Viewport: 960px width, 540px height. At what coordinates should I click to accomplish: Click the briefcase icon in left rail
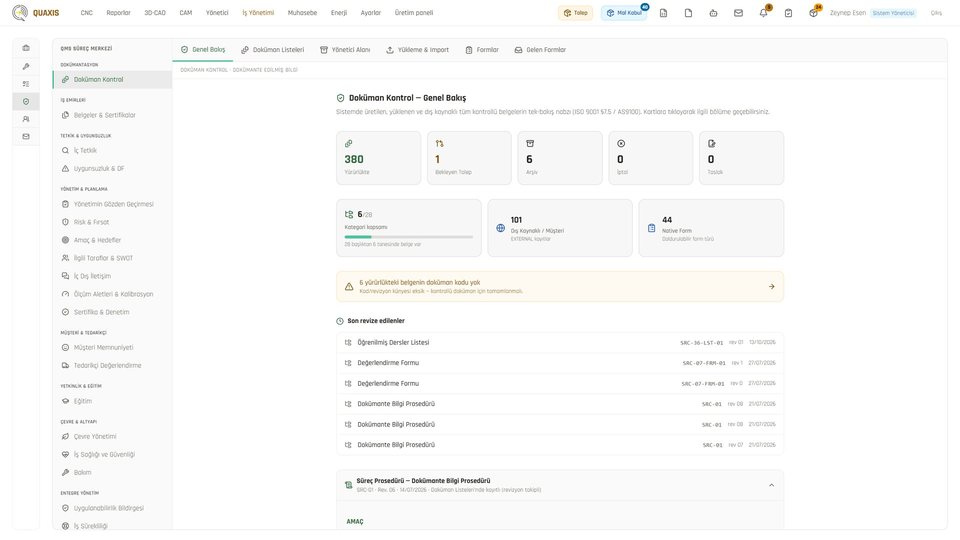click(26, 48)
